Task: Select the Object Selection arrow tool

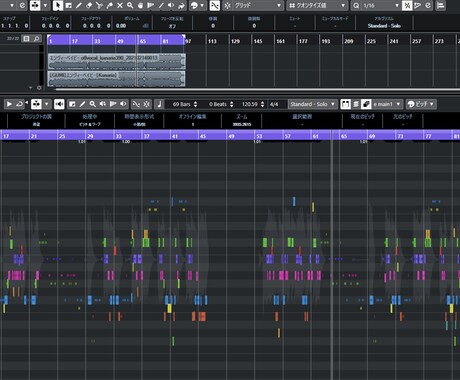Action: [x=58, y=5]
